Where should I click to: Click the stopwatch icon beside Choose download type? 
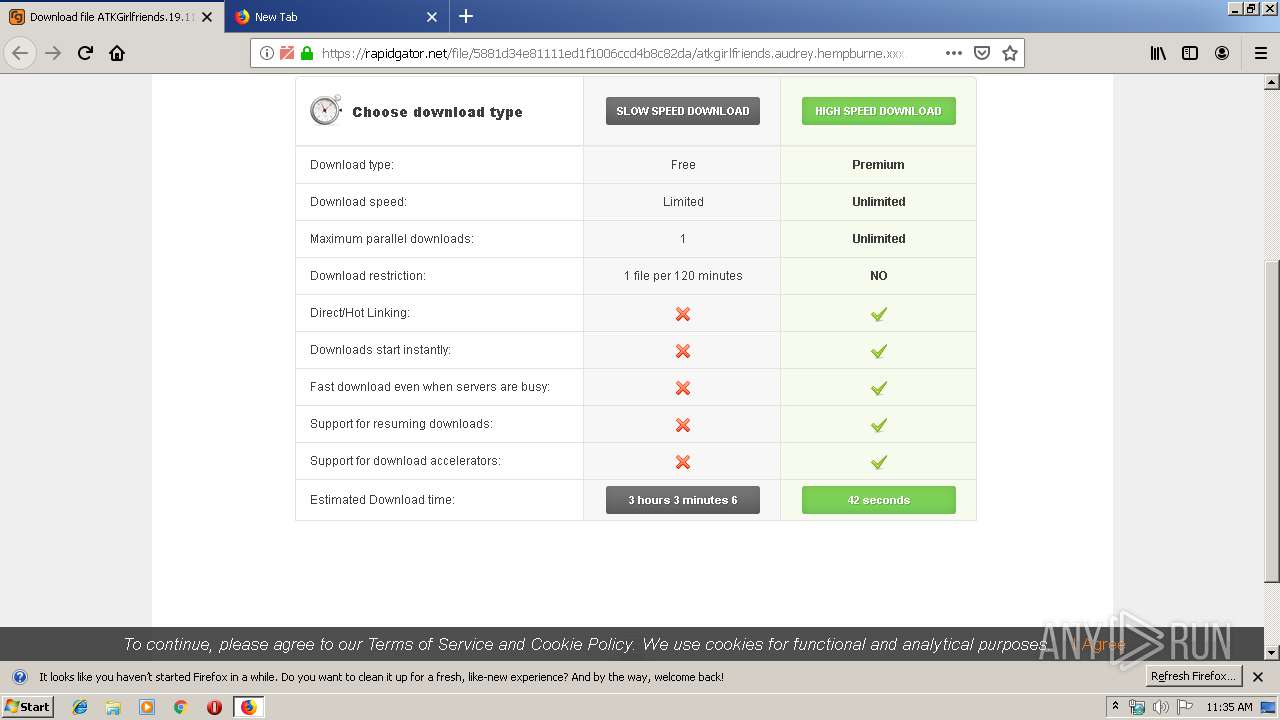click(326, 110)
